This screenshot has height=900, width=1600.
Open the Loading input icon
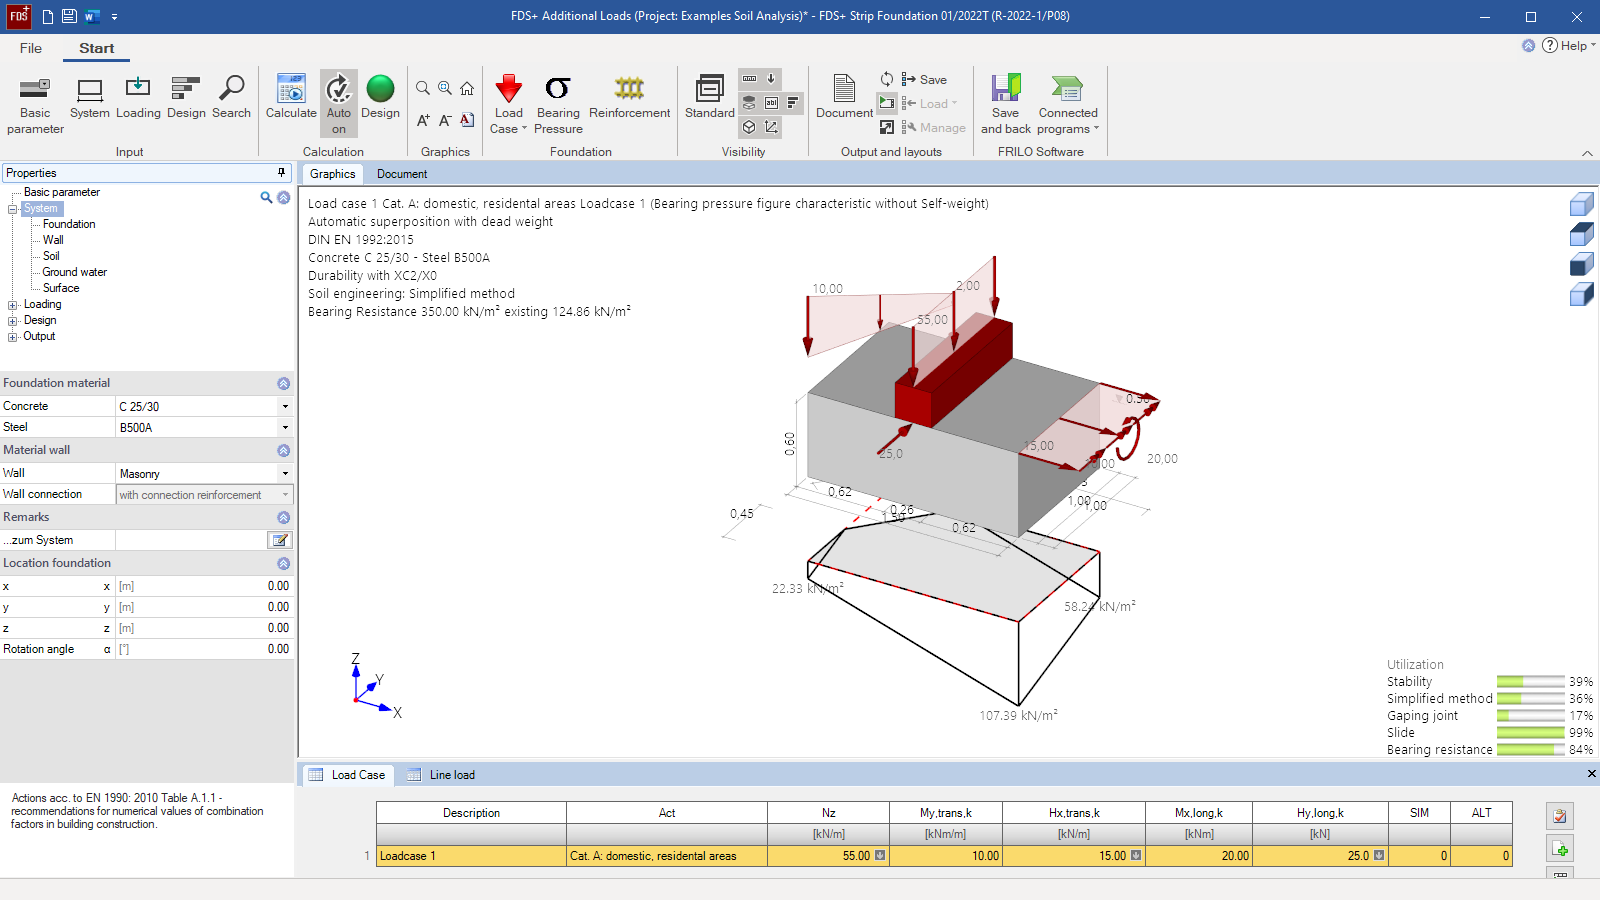tap(138, 98)
